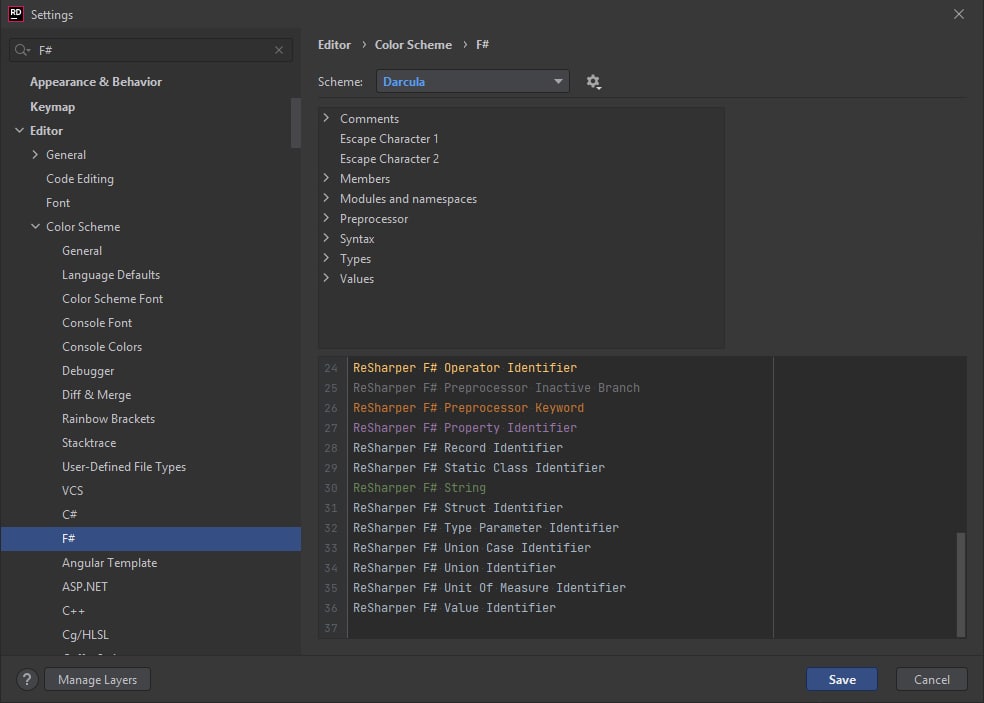984x703 pixels.
Task: Click the Manage Layers button
Action: [x=97, y=679]
